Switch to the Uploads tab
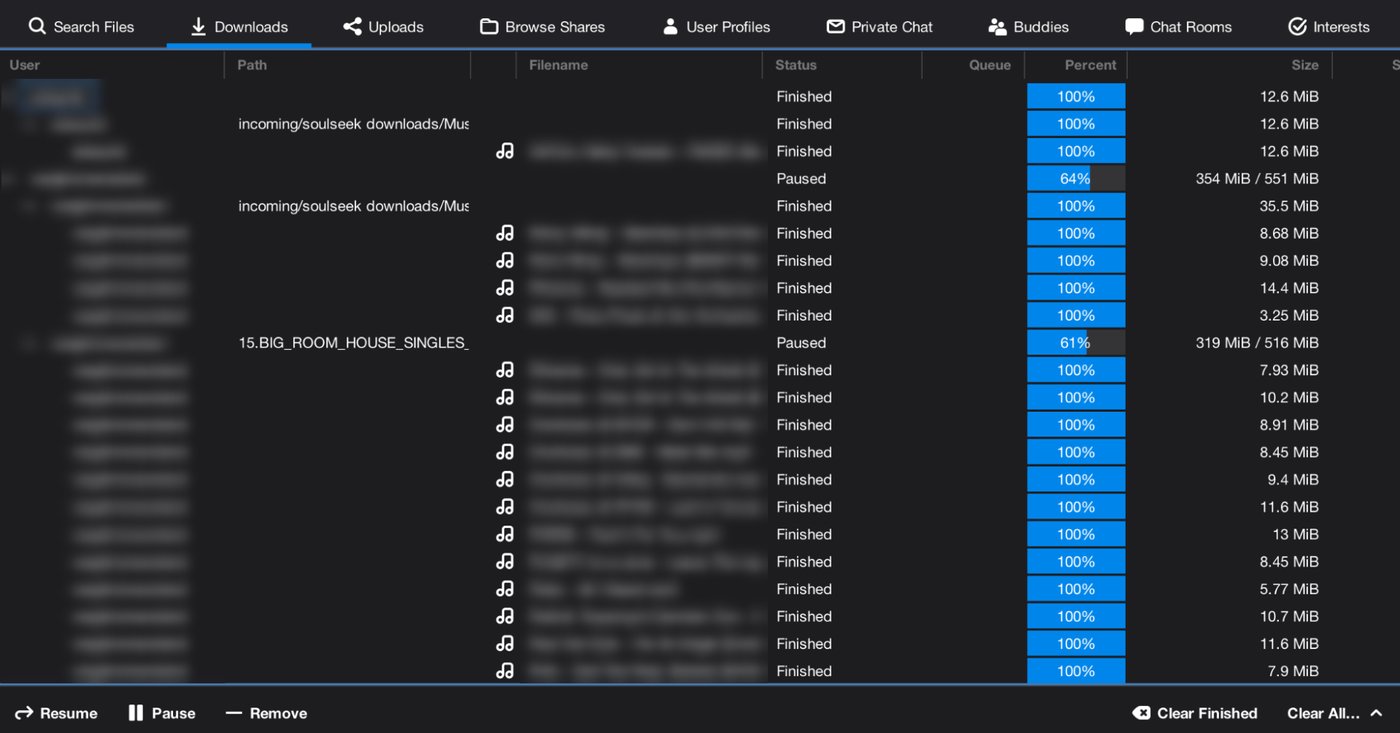 383,27
